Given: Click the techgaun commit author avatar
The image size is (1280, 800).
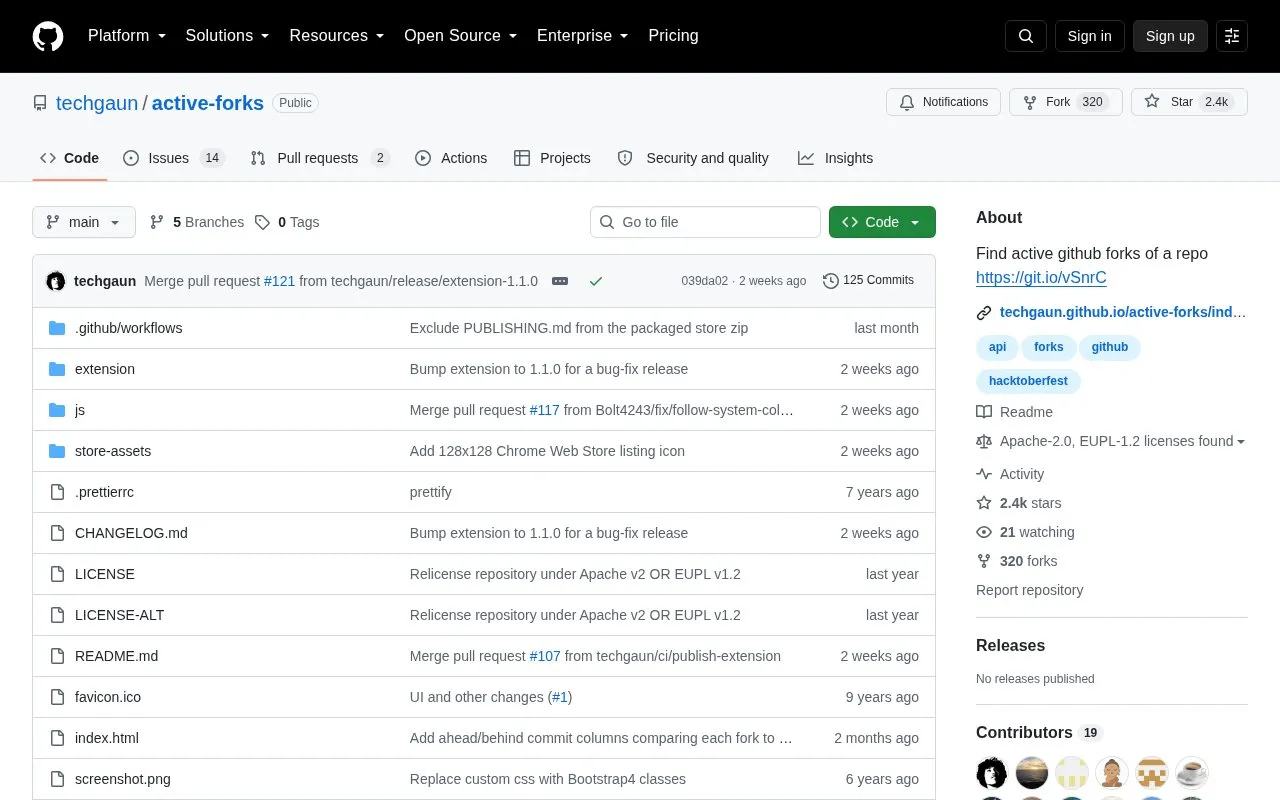Looking at the screenshot, I should [x=56, y=281].
